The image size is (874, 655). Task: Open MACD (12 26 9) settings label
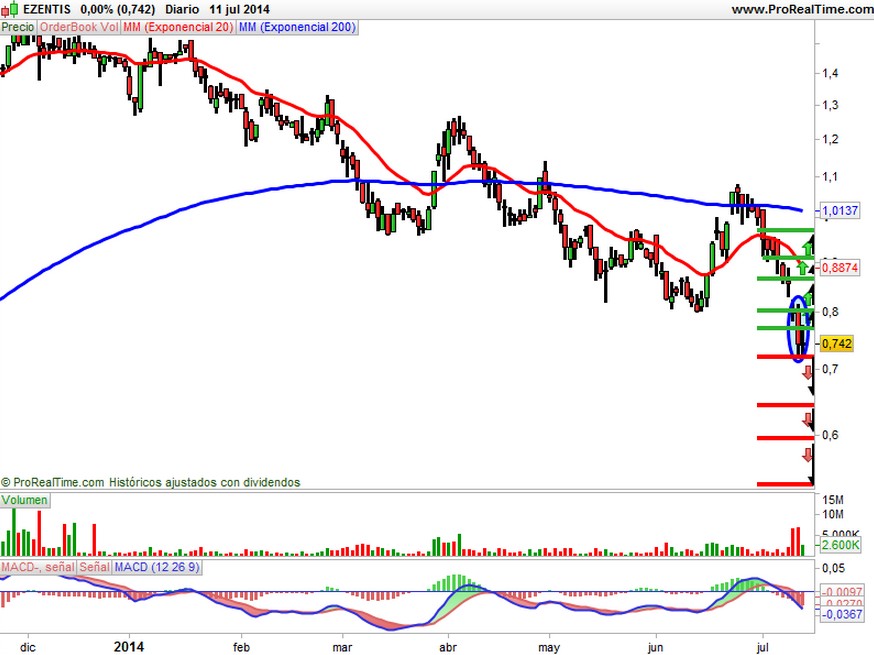[x=157, y=567]
